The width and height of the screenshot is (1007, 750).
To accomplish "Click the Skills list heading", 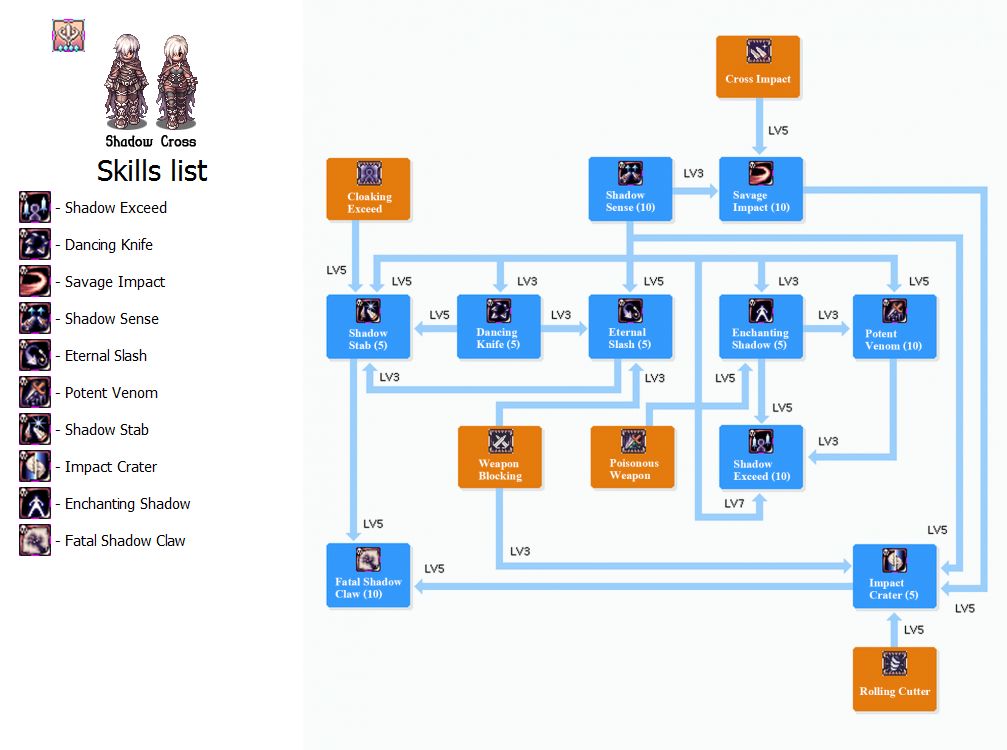I will [x=152, y=171].
